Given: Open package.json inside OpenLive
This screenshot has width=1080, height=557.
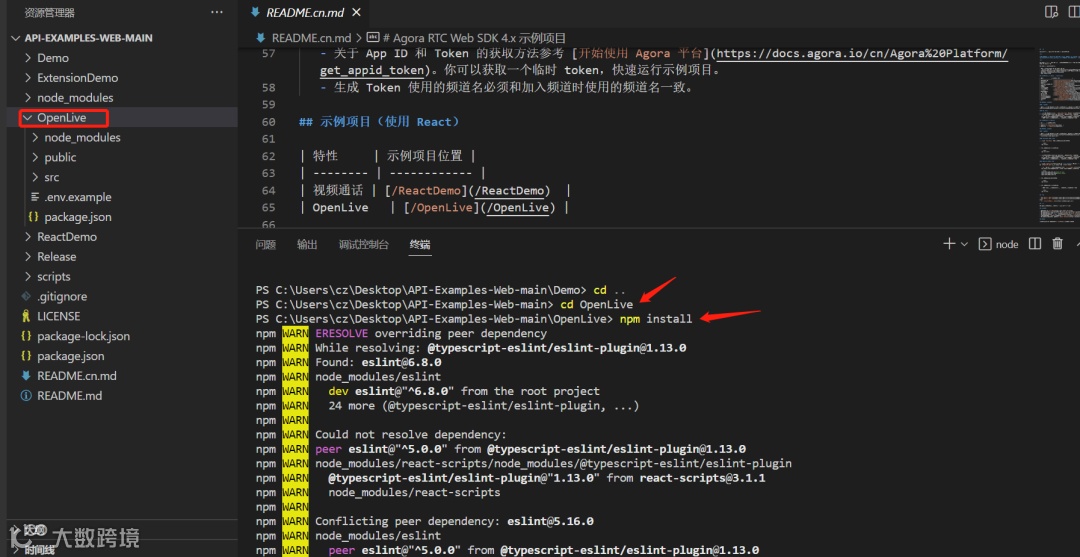Looking at the screenshot, I should 78,217.
